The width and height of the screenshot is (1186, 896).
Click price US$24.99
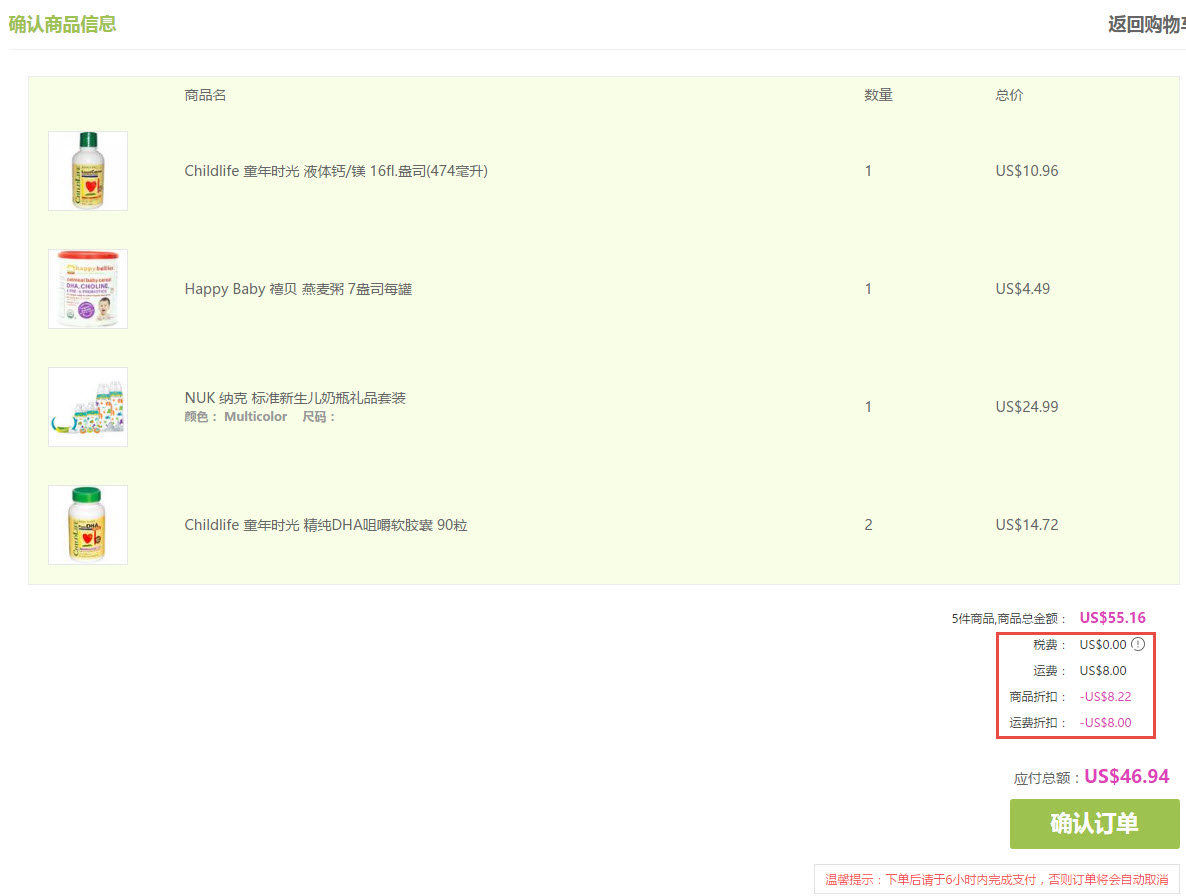(1026, 407)
